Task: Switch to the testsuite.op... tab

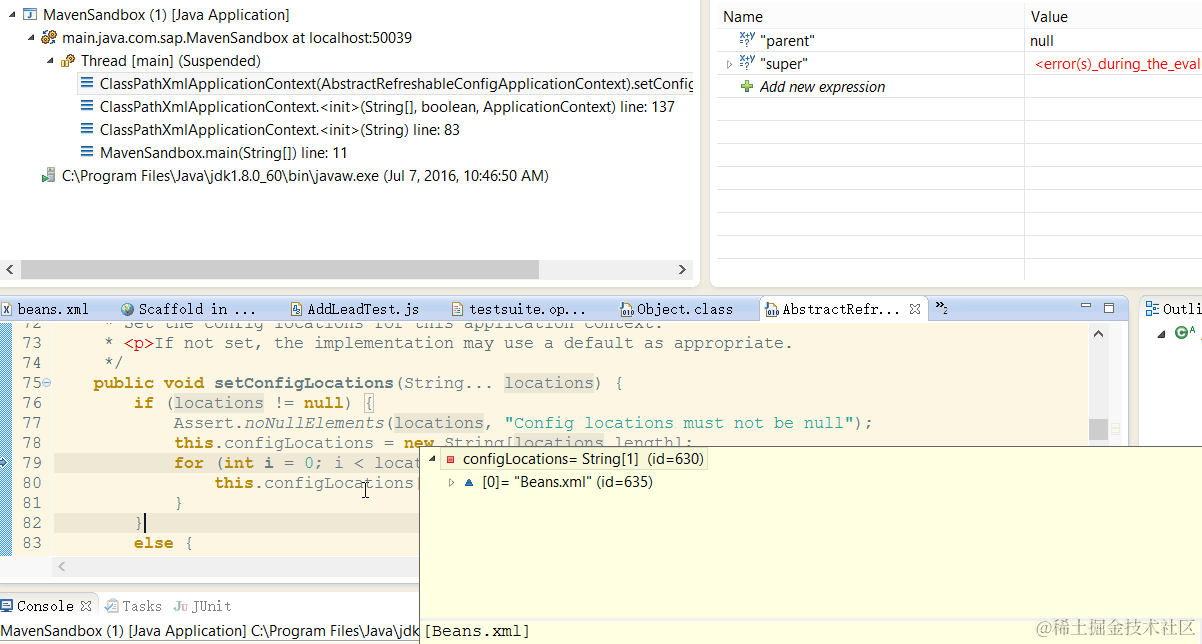Action: coord(518,309)
